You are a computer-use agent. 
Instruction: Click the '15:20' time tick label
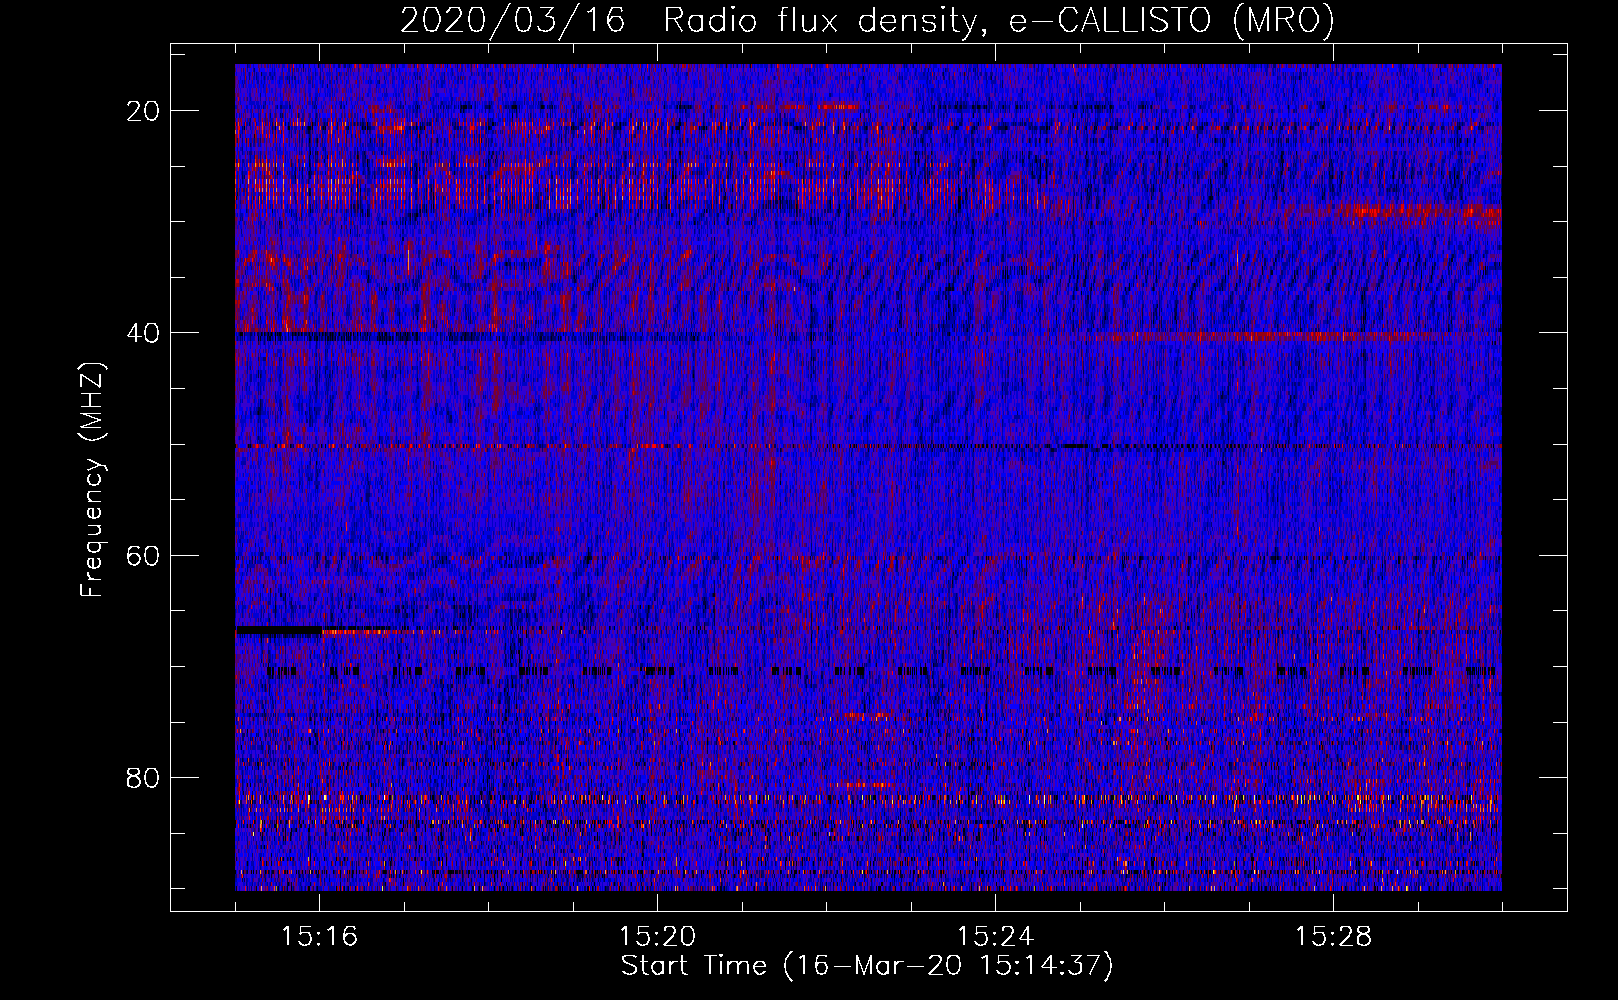657,937
